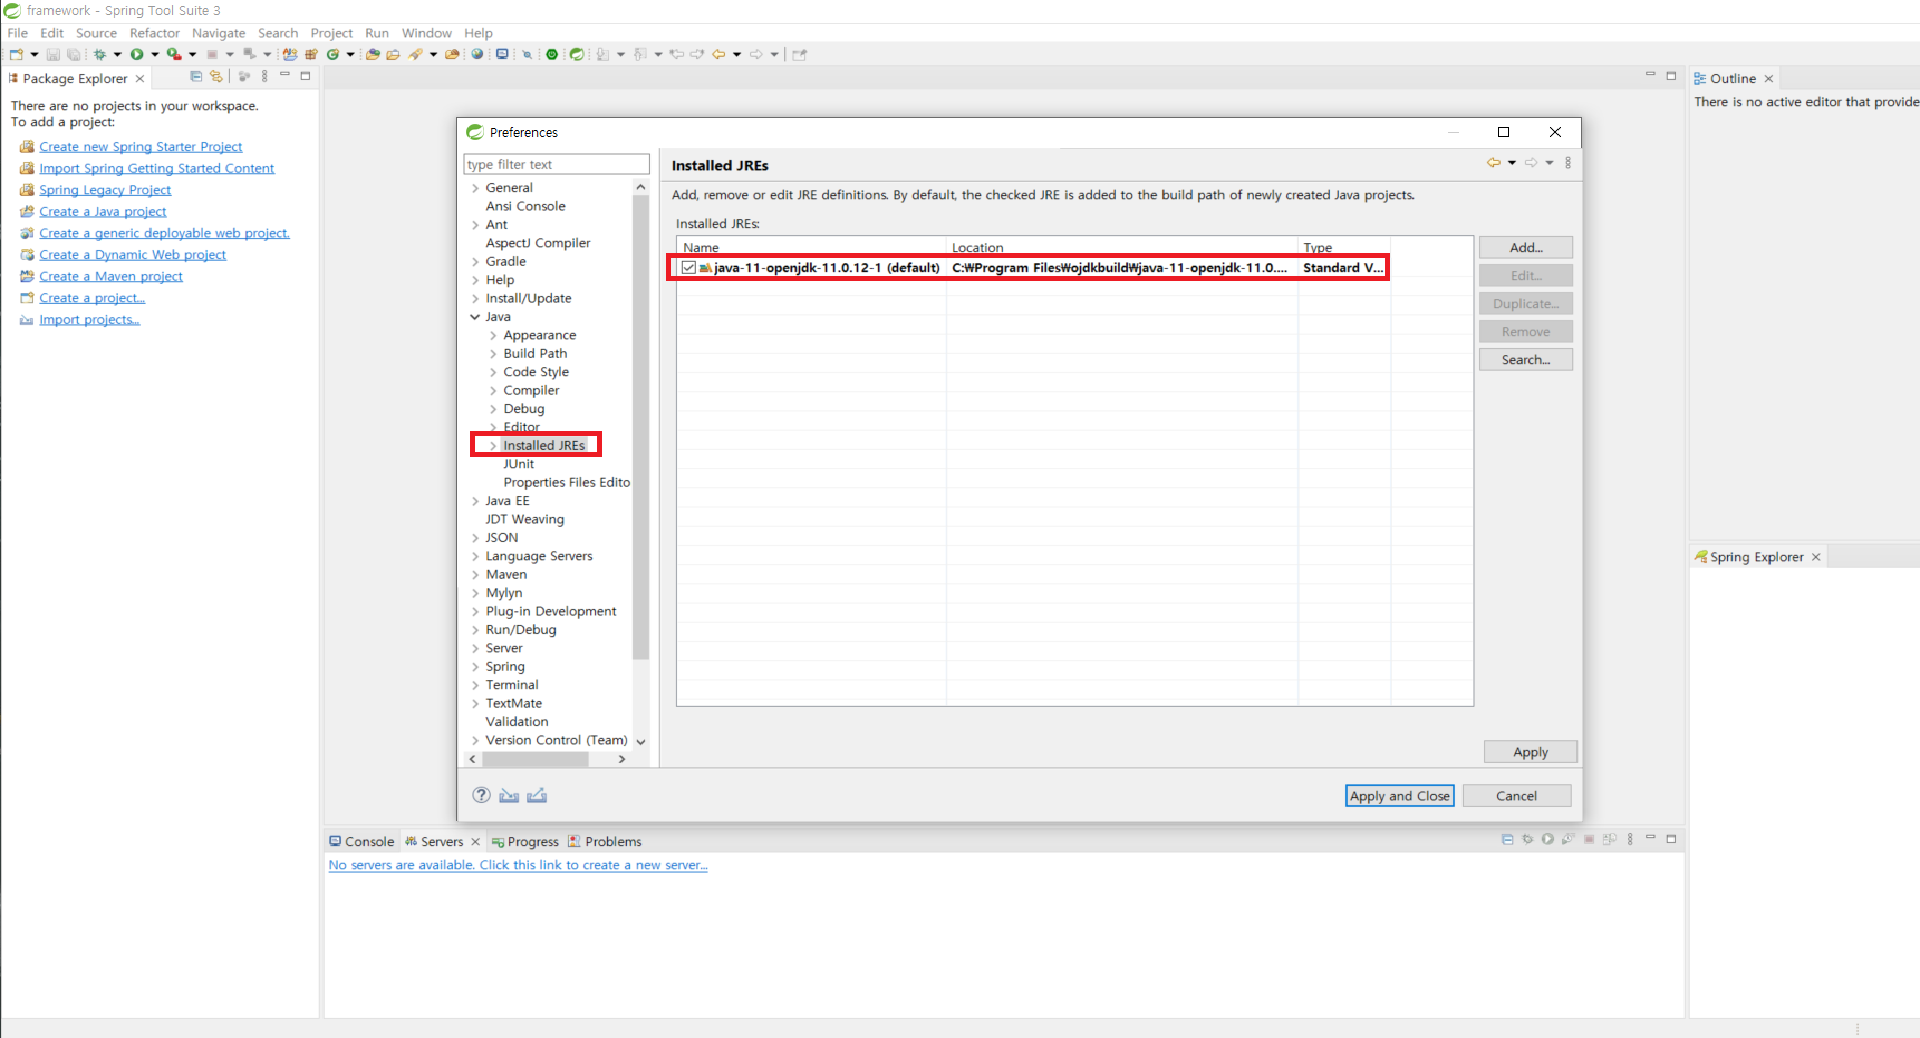Open the Refactor menu
Image resolution: width=1920 pixels, height=1038 pixels.
[x=154, y=33]
